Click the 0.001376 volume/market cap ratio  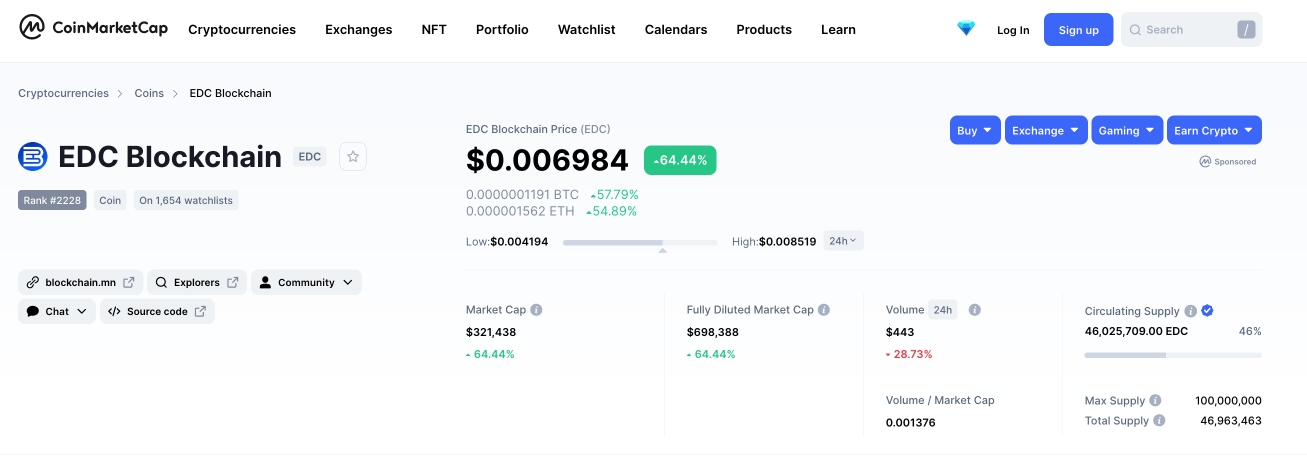tap(911, 422)
